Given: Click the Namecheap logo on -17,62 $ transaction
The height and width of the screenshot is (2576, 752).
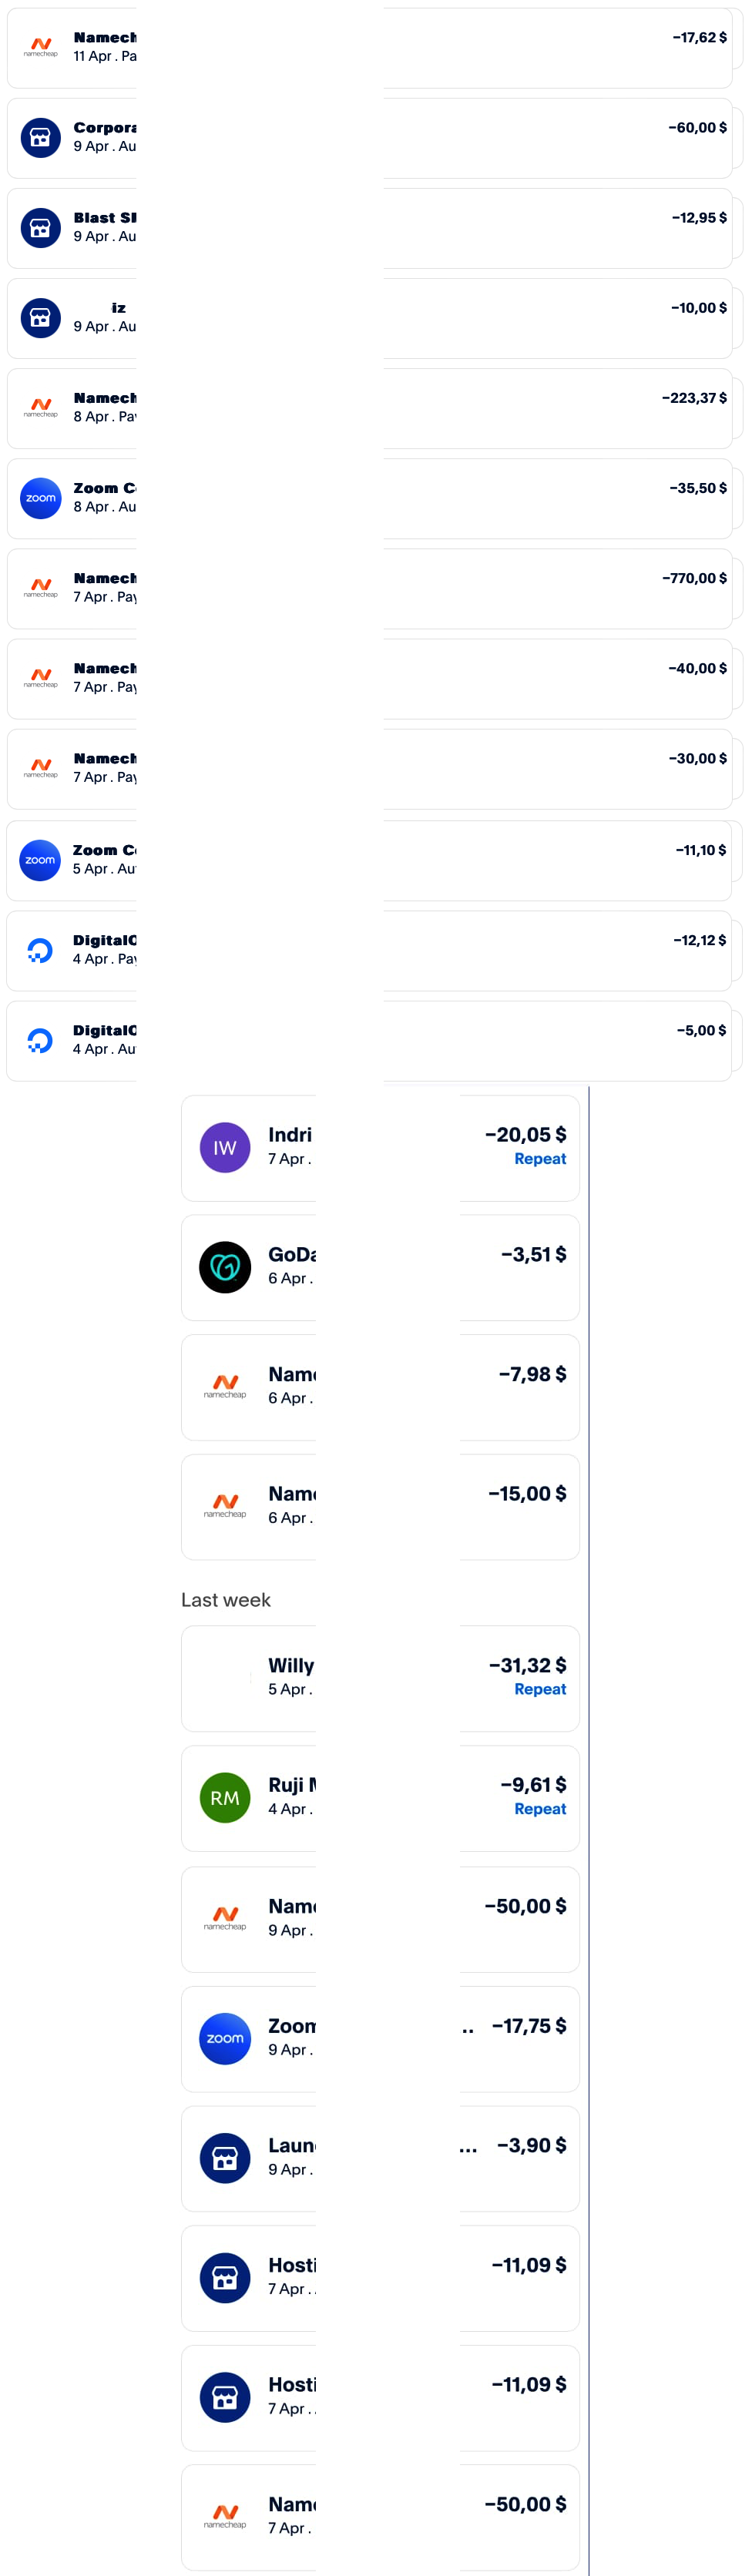Looking at the screenshot, I should (x=41, y=47).
